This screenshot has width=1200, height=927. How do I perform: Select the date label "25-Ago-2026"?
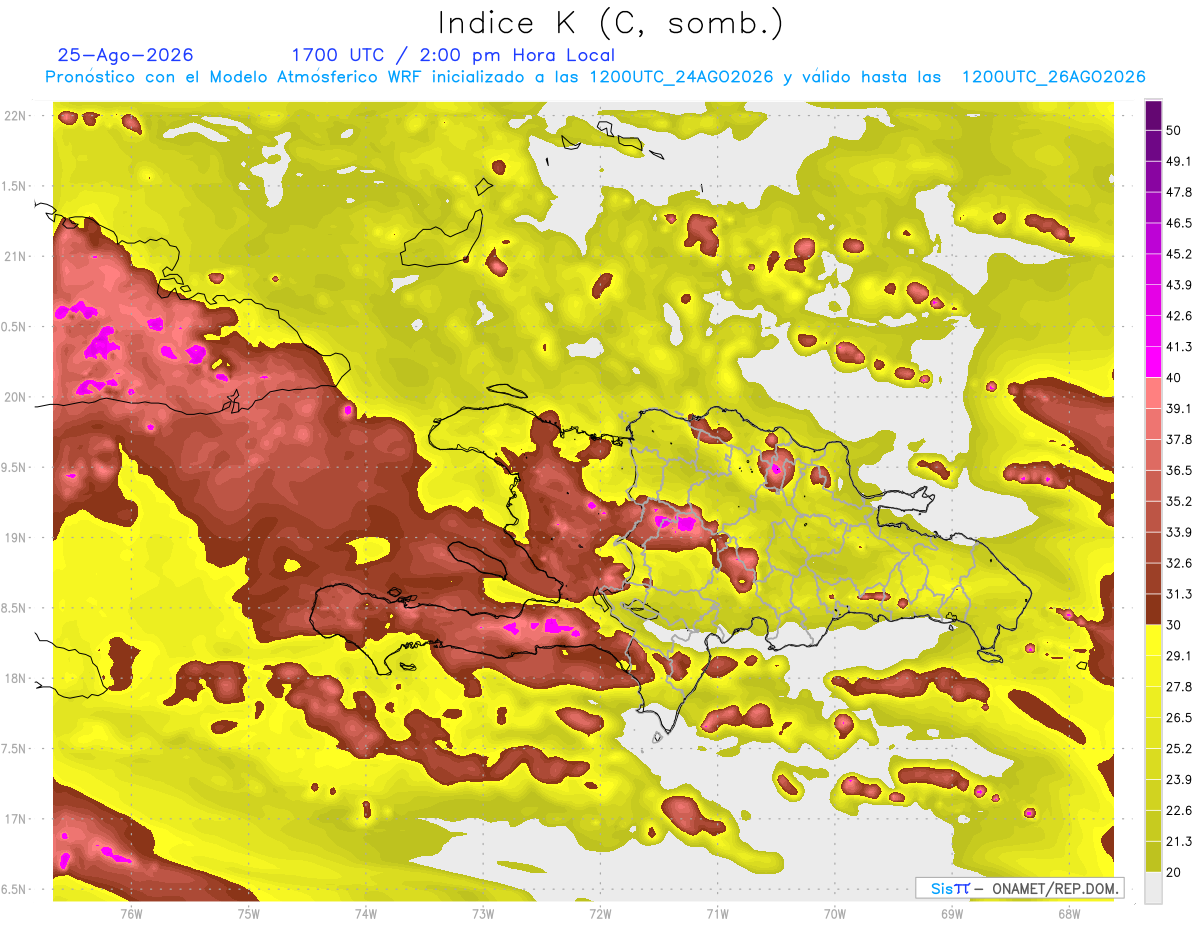(x=125, y=55)
